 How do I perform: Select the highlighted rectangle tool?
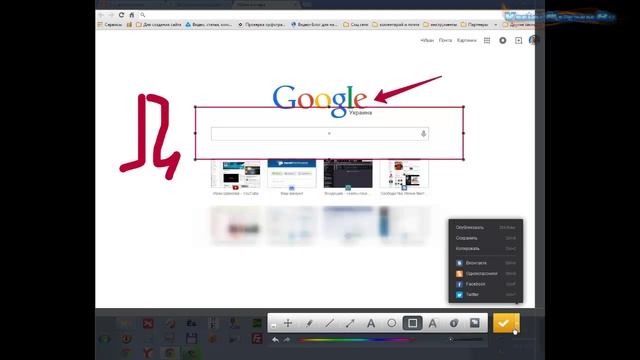coord(412,323)
